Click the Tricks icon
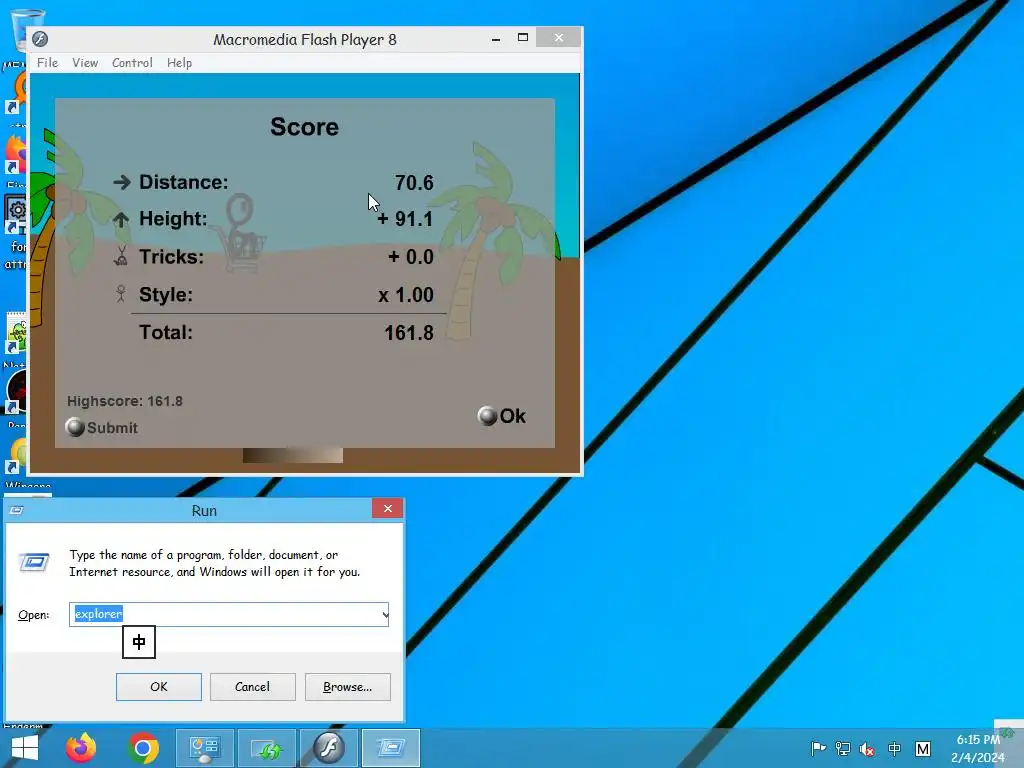1024x768 pixels. [x=121, y=256]
